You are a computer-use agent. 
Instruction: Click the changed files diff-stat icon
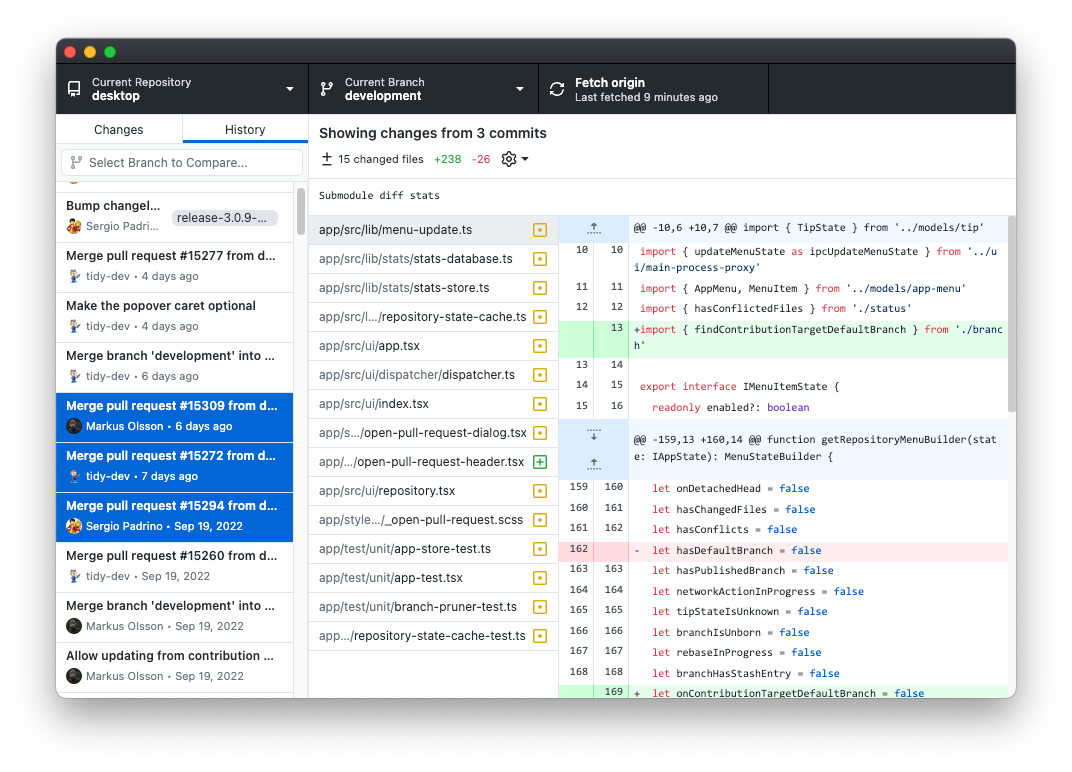325,158
